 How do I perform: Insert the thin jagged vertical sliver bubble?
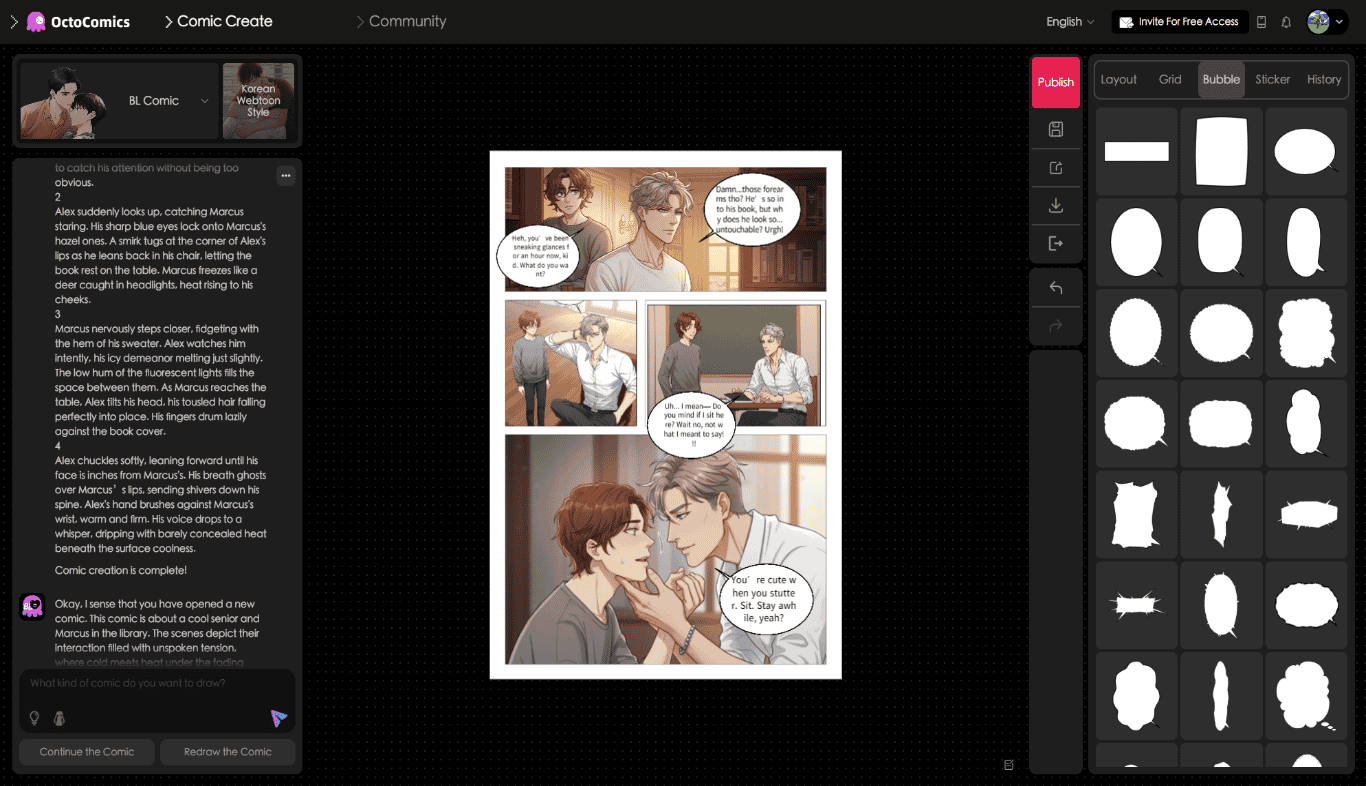click(1221, 514)
